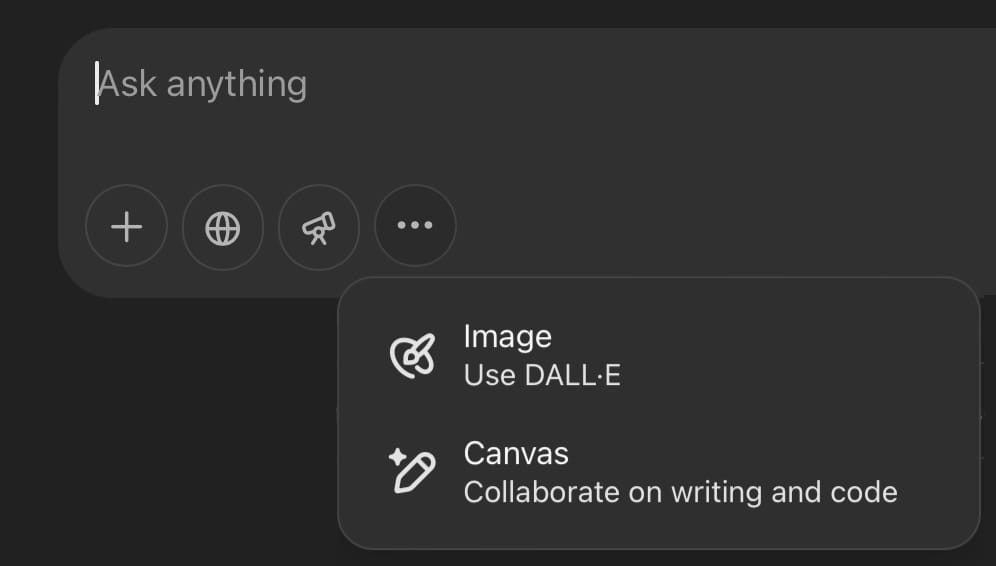996x566 pixels.
Task: Click the "Ask anything" prompt field
Action: pos(400,85)
